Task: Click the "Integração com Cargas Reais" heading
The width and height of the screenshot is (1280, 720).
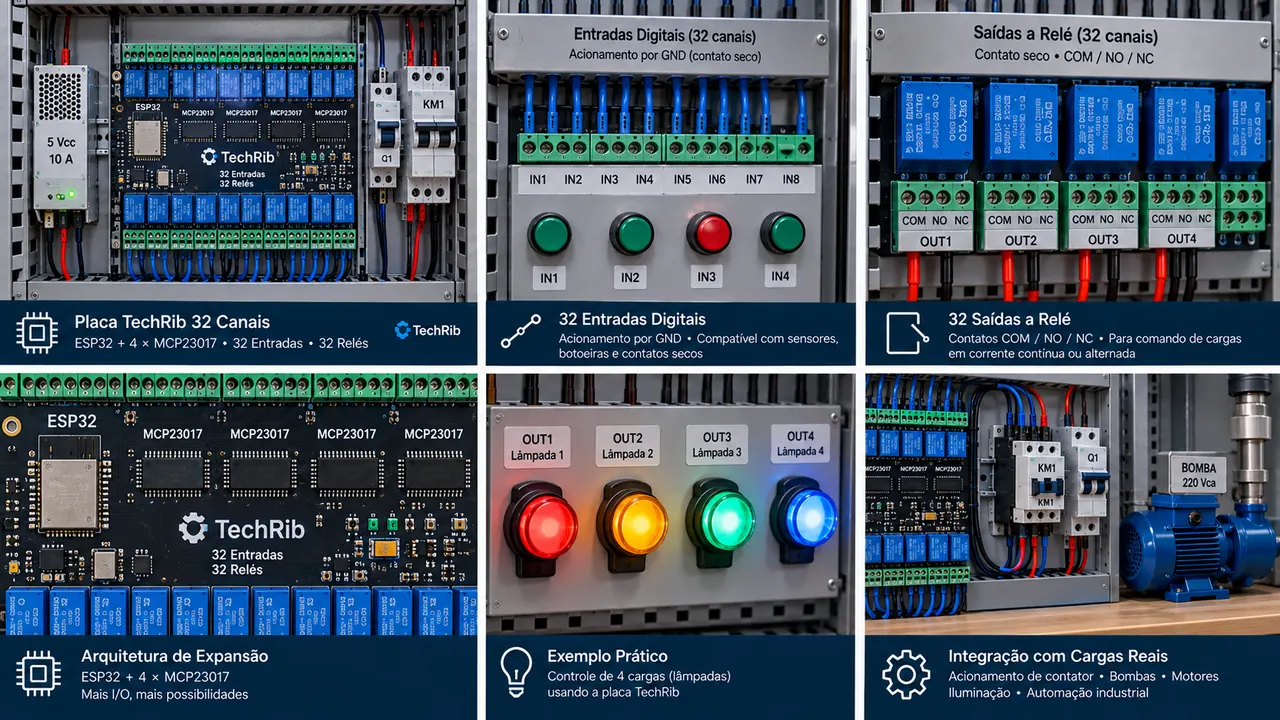Action: [x=1058, y=656]
